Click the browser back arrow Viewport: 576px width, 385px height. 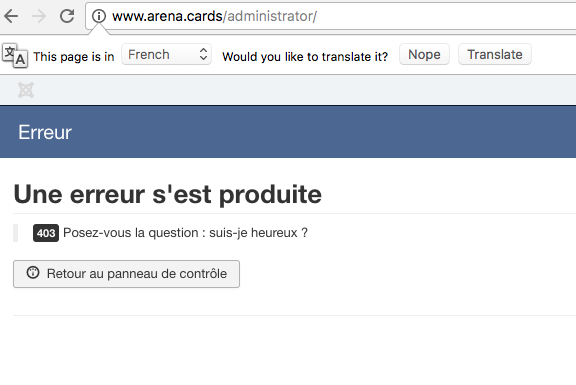(x=11, y=16)
